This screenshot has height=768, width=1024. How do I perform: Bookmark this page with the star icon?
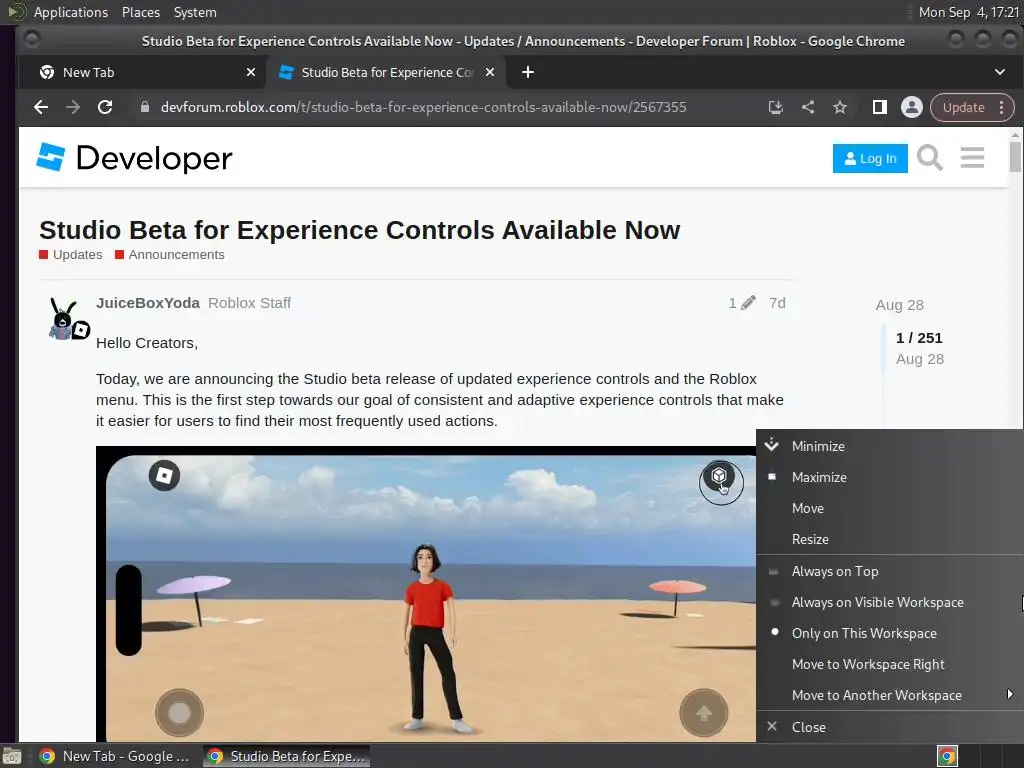tap(840, 107)
